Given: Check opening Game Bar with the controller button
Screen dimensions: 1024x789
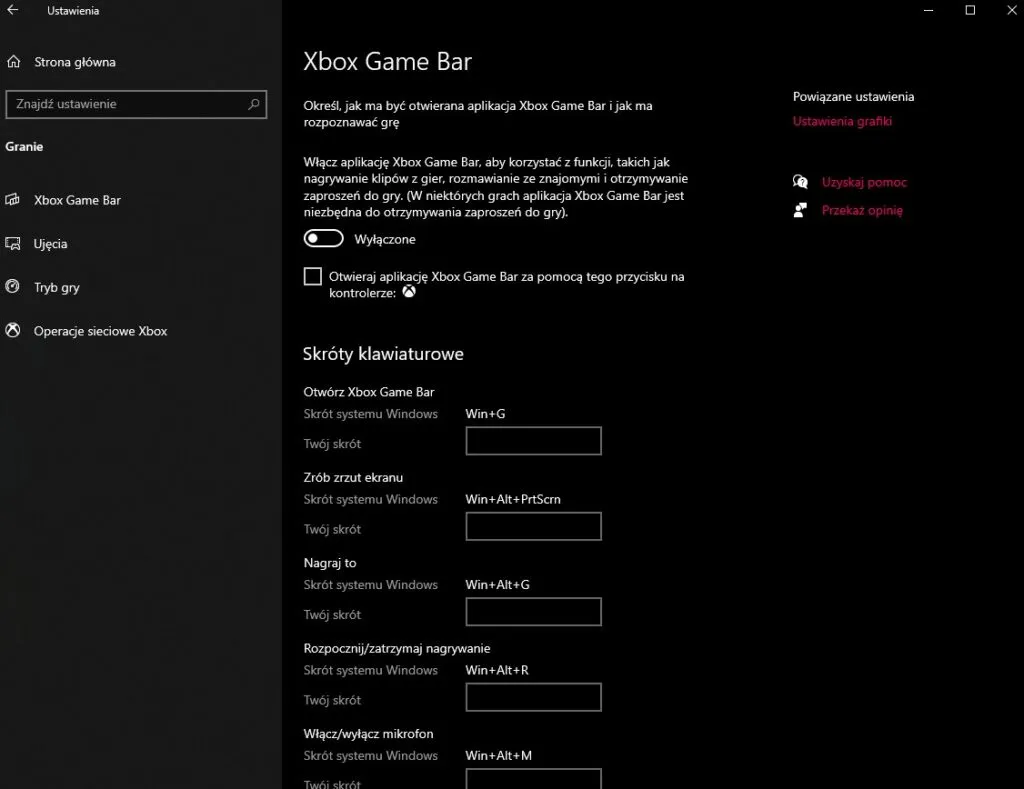Looking at the screenshot, I should coord(313,276).
